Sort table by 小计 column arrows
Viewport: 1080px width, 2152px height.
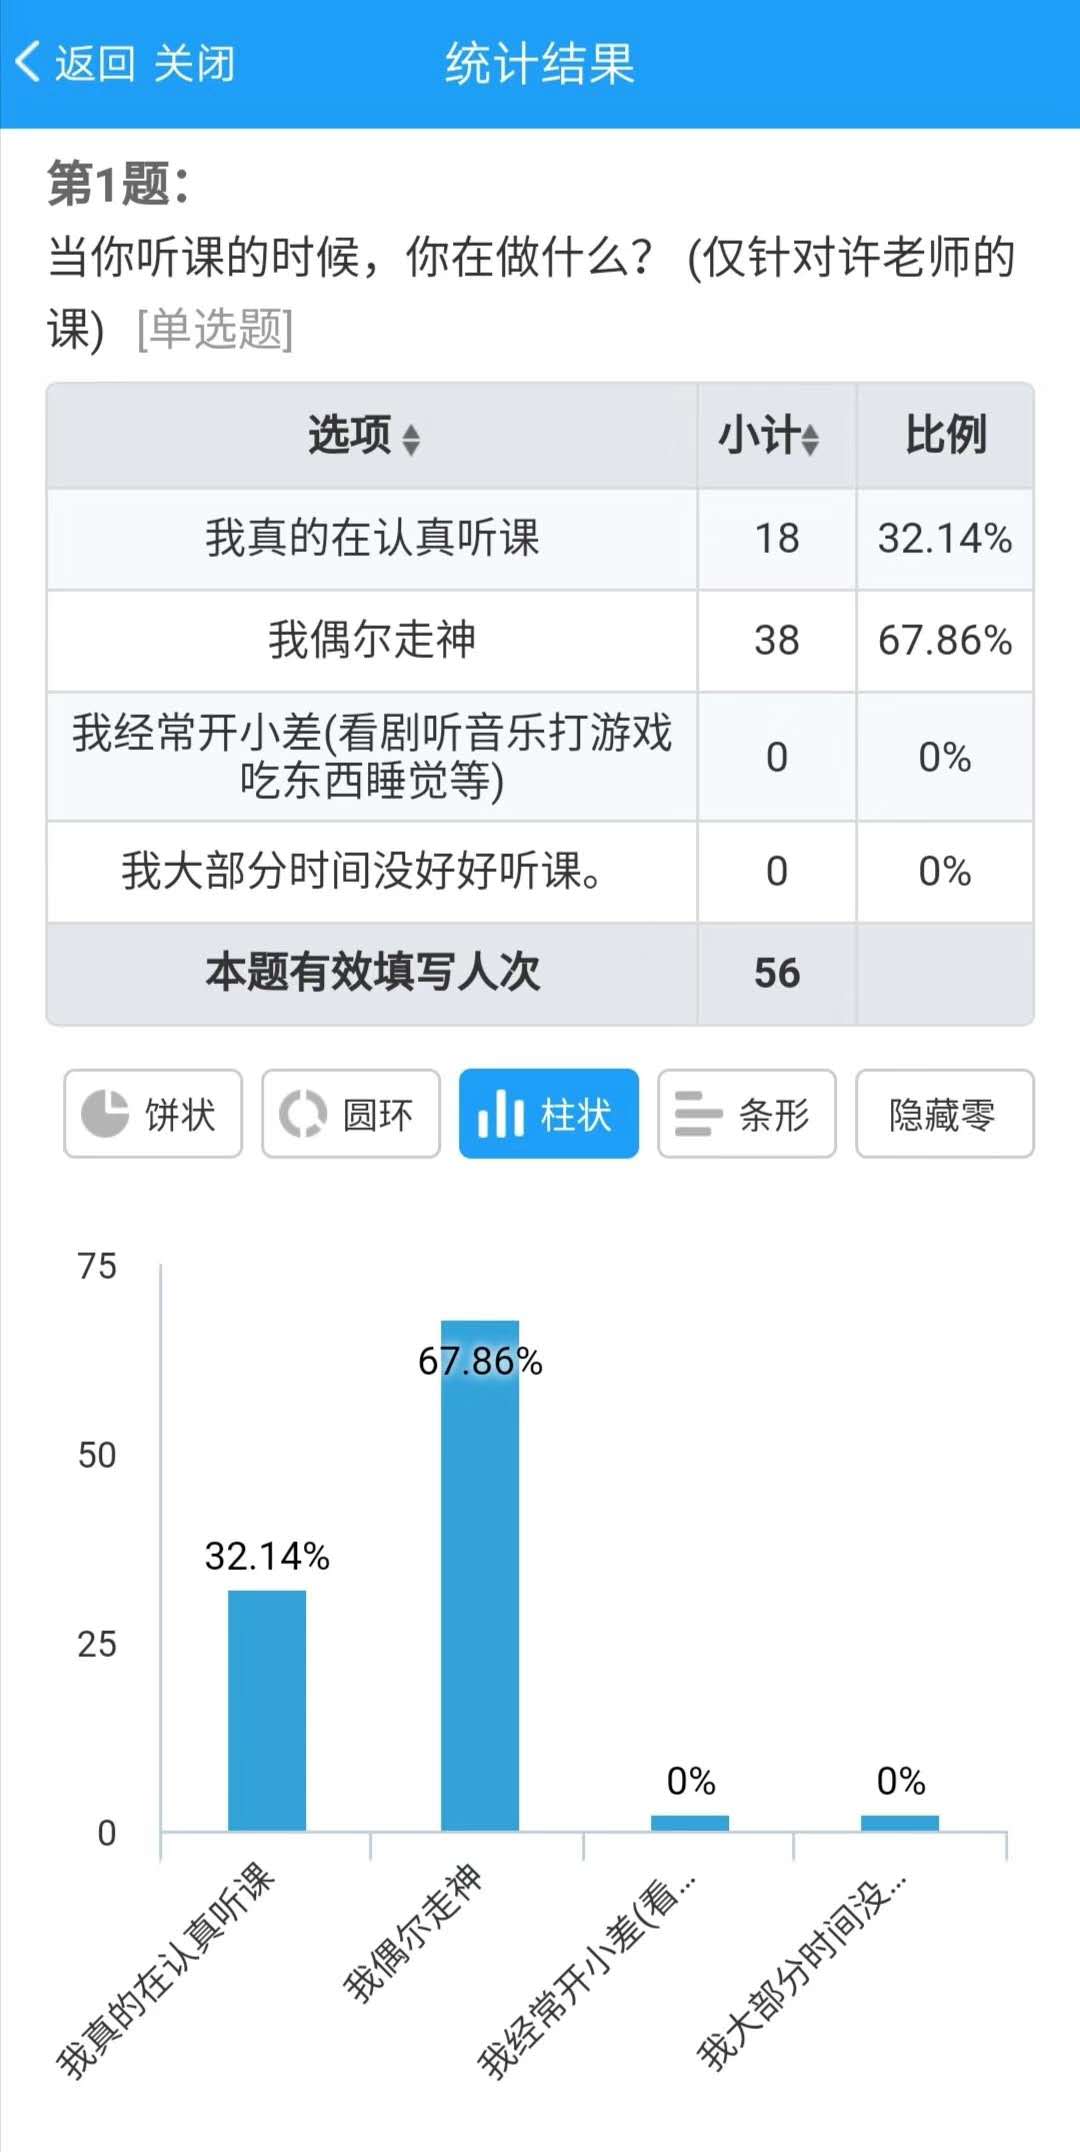pyautogui.click(x=810, y=439)
